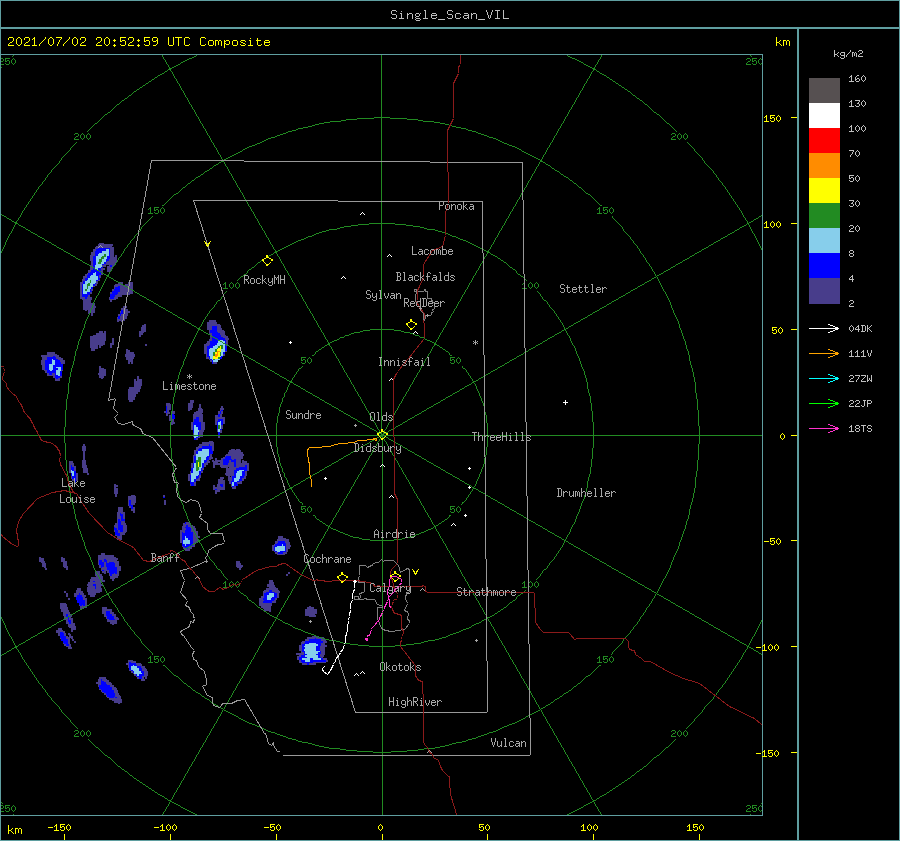The width and height of the screenshot is (900, 841).
Task: Click the green 30 kg/m2 legend swatch
Action: [824, 216]
